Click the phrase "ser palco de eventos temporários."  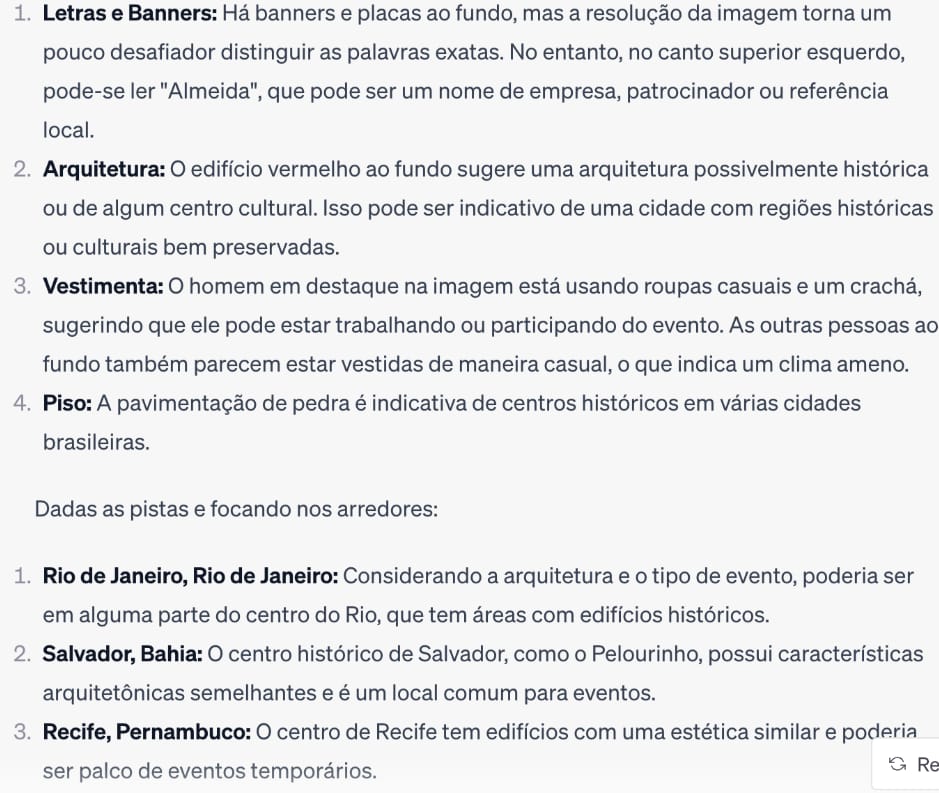(211, 771)
